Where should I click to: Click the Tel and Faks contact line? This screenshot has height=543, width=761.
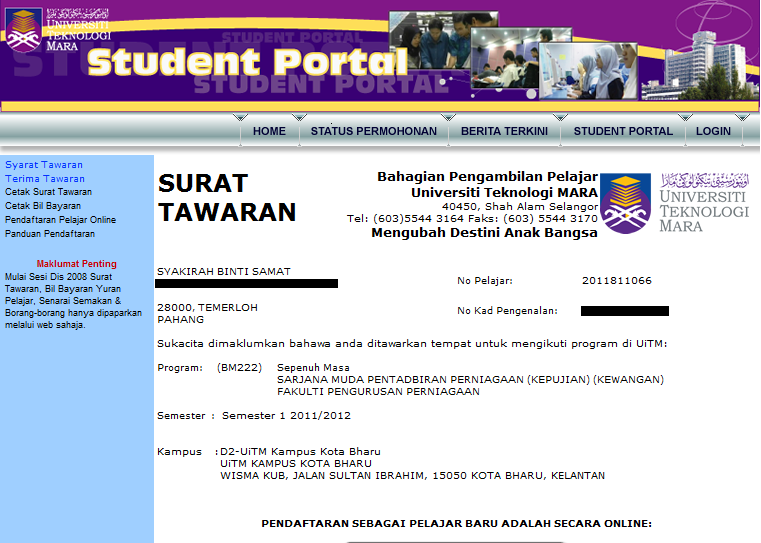(472, 219)
